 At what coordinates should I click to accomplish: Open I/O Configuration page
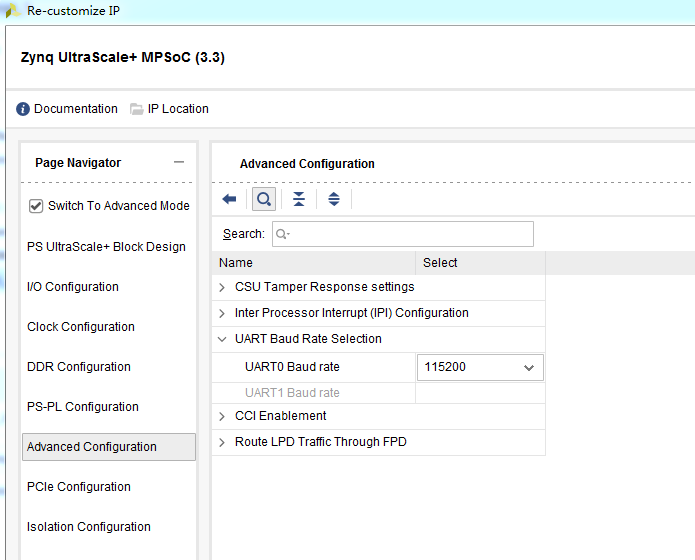point(73,287)
